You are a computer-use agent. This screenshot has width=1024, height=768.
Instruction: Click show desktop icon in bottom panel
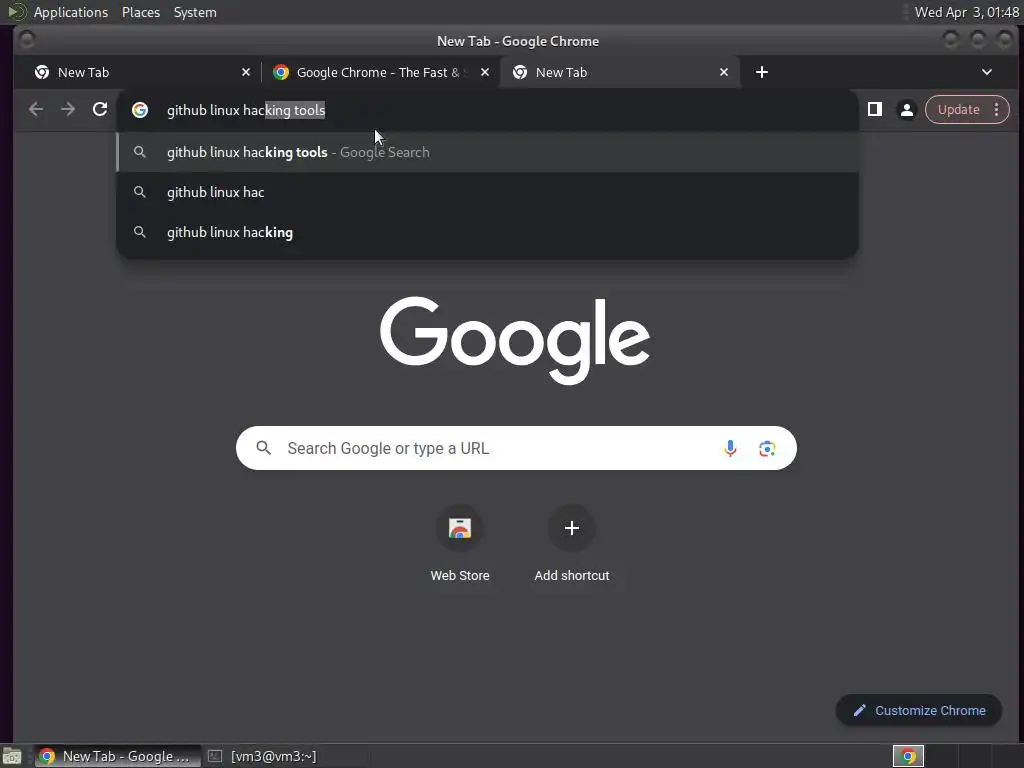click(12, 756)
